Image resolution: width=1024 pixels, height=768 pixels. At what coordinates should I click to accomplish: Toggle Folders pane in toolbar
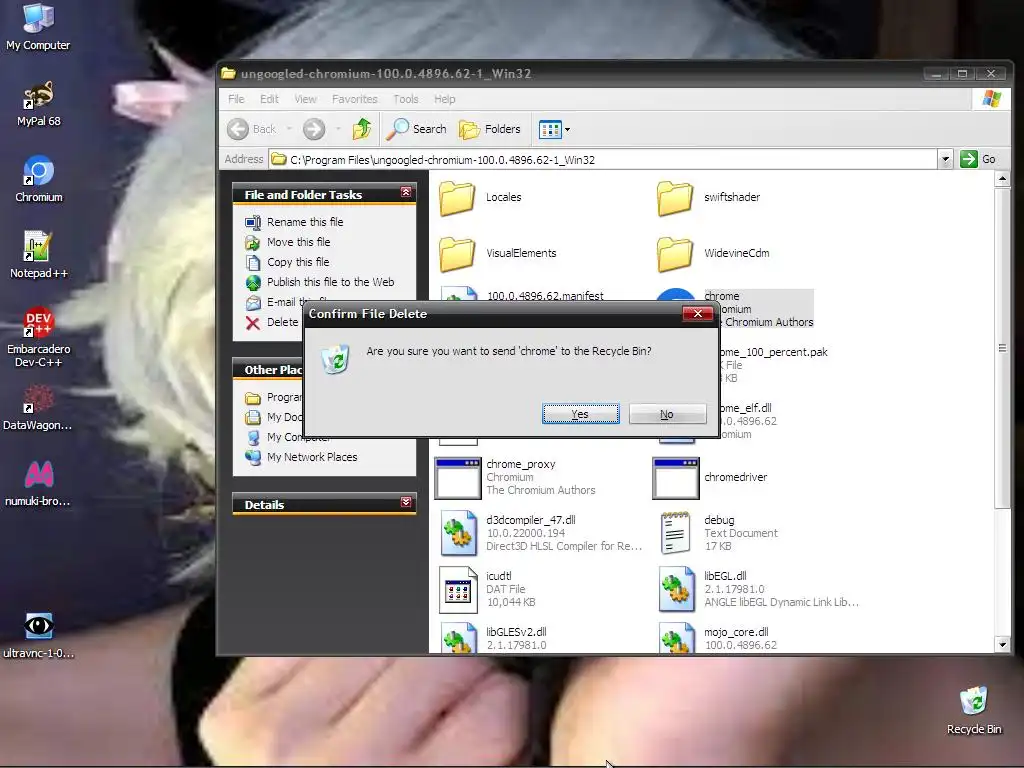coord(490,129)
